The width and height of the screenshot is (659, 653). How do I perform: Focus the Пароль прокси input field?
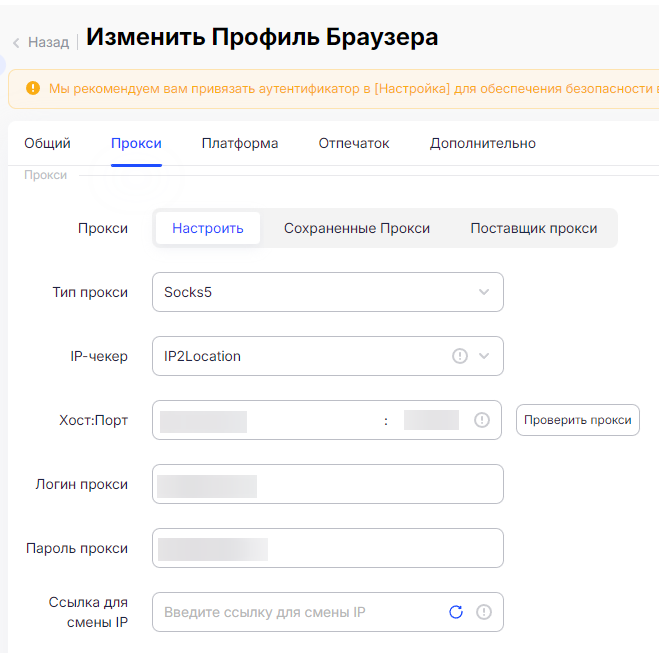pyautogui.click(x=328, y=548)
